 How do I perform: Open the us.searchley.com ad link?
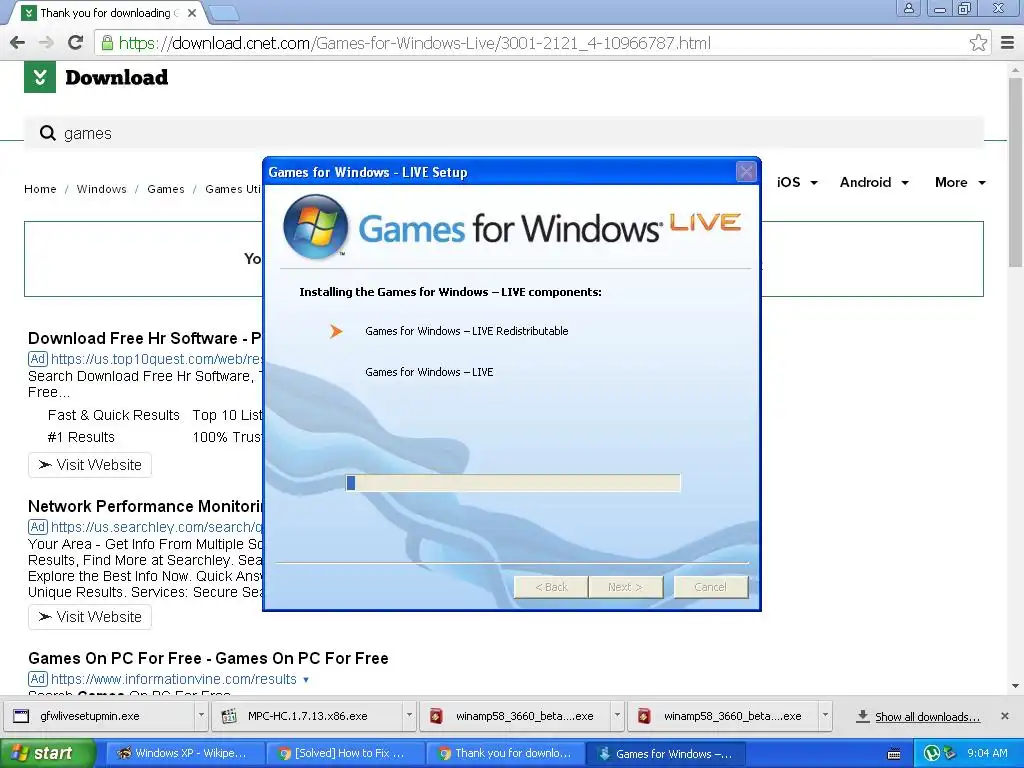point(156,527)
